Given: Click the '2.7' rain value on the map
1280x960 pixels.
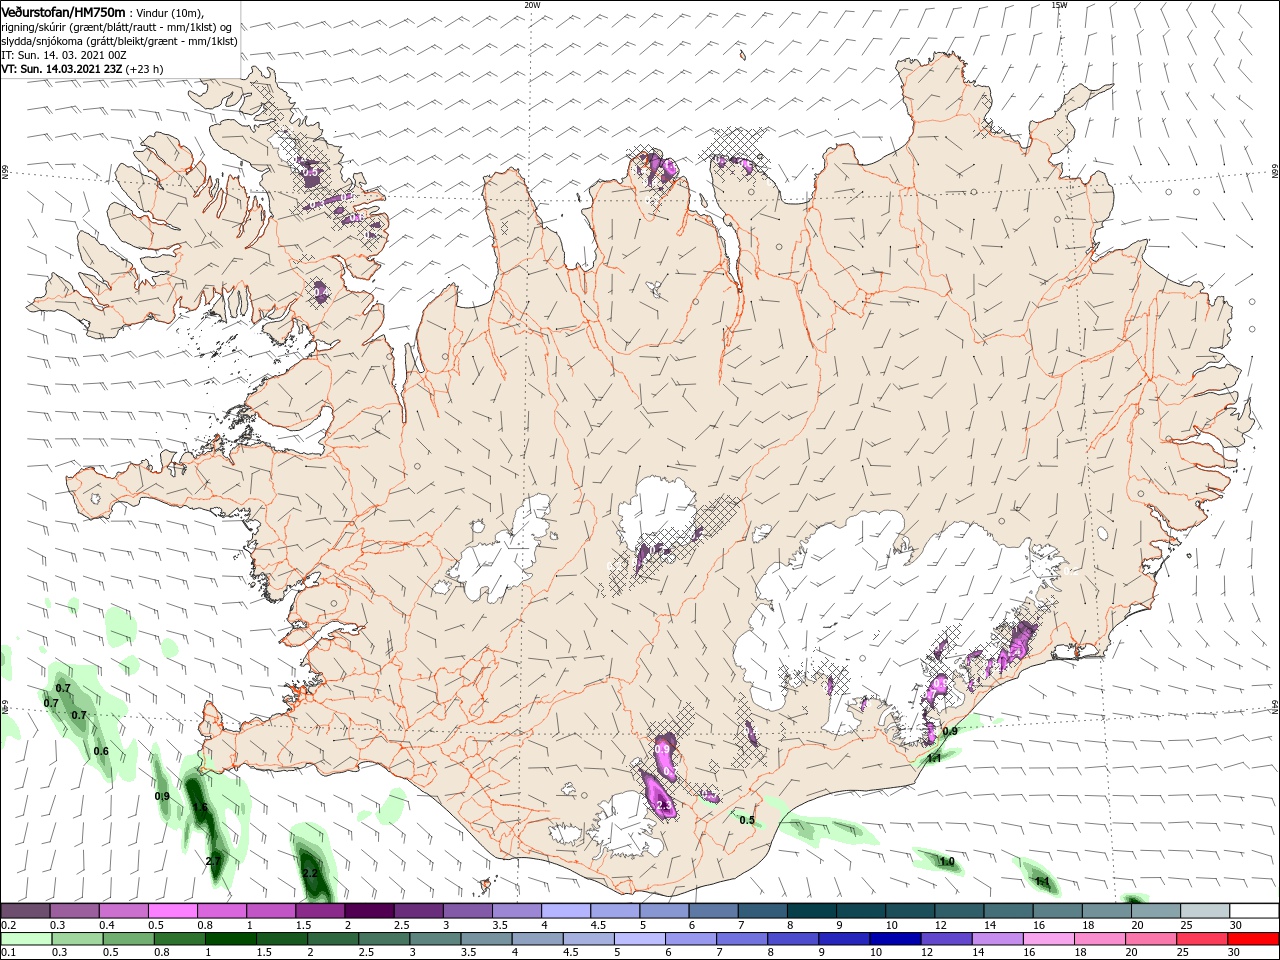Looking at the screenshot, I should click(x=213, y=861).
